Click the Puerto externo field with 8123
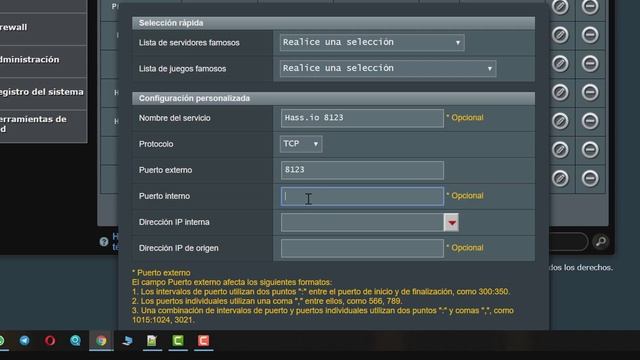 click(362, 170)
